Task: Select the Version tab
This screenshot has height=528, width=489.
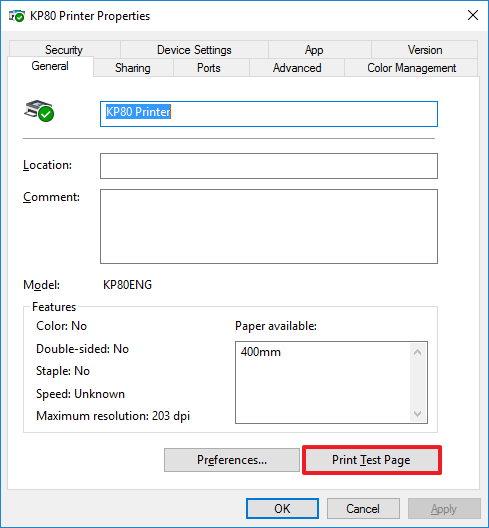Action: [425, 50]
